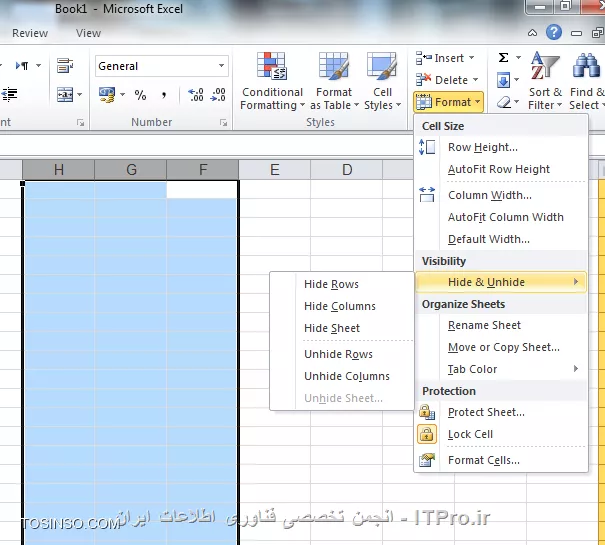Open the Format button dropdown
The width and height of the screenshot is (605, 545).
click(x=448, y=102)
